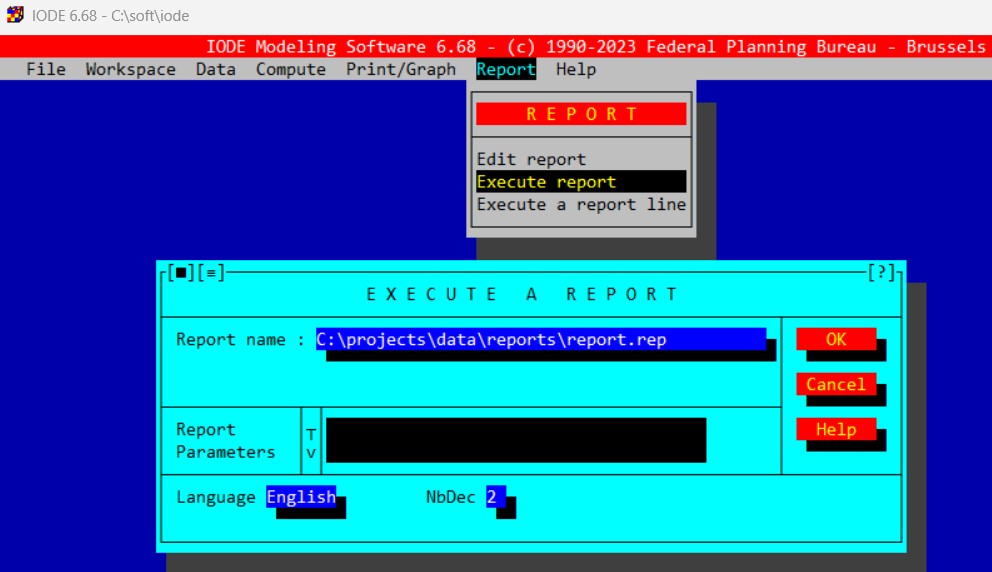Screen dimensions: 992x572
Task: Open the Compute menu
Action: [x=291, y=70]
